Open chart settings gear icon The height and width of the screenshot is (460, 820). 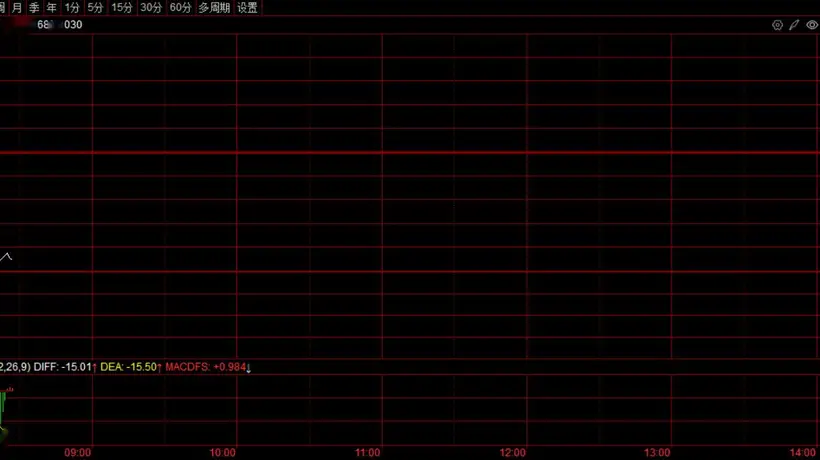tap(777, 25)
